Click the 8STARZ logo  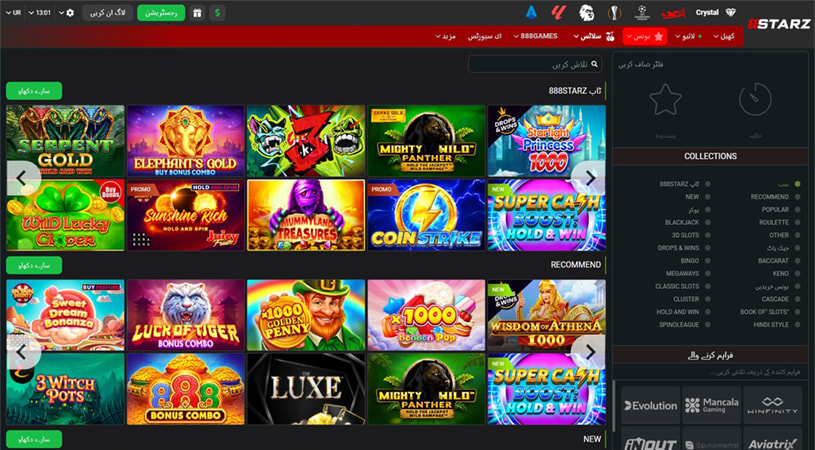tap(779, 24)
